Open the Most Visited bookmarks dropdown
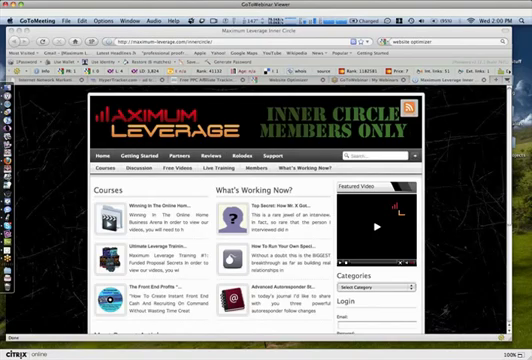 click(x=23, y=53)
